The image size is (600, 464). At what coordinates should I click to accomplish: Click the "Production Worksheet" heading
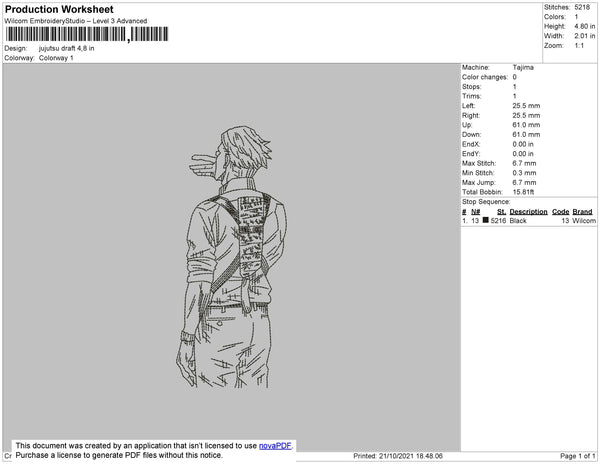pyautogui.click(x=59, y=9)
